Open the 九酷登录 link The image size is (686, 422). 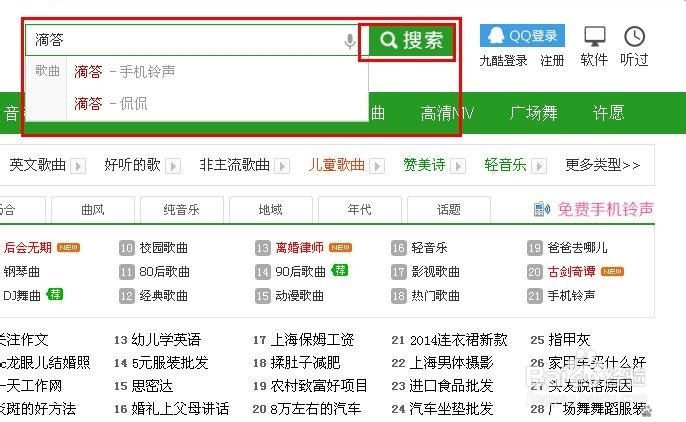click(503, 60)
